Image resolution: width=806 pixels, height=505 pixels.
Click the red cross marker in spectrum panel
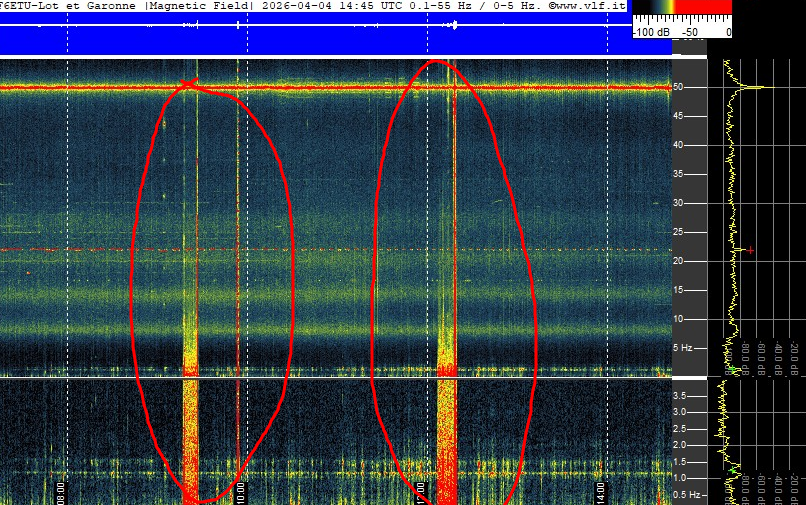click(750, 250)
